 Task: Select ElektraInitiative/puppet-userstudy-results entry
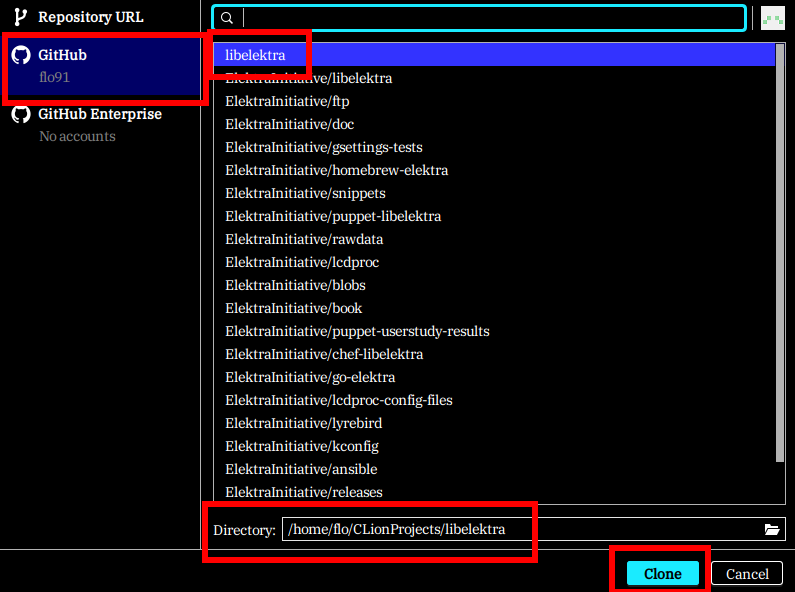(x=357, y=331)
